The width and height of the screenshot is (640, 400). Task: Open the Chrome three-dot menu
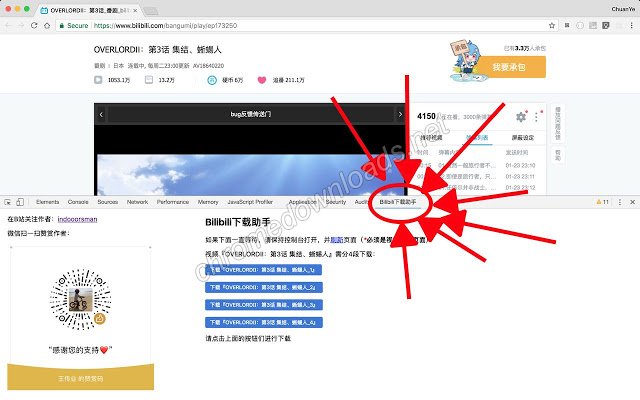point(631,25)
